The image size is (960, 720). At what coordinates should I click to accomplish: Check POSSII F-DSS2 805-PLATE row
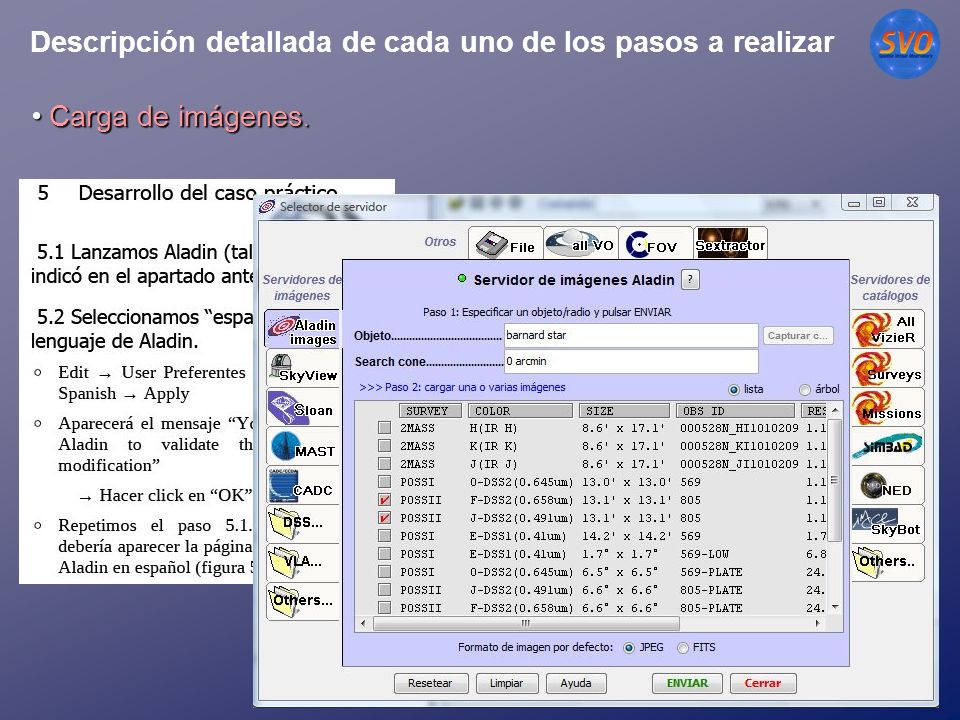pyautogui.click(x=384, y=608)
